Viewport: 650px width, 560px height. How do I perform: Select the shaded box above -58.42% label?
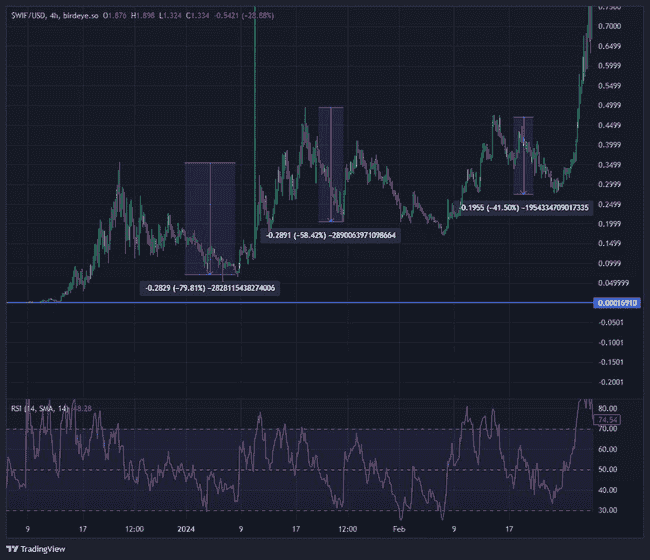point(331,164)
